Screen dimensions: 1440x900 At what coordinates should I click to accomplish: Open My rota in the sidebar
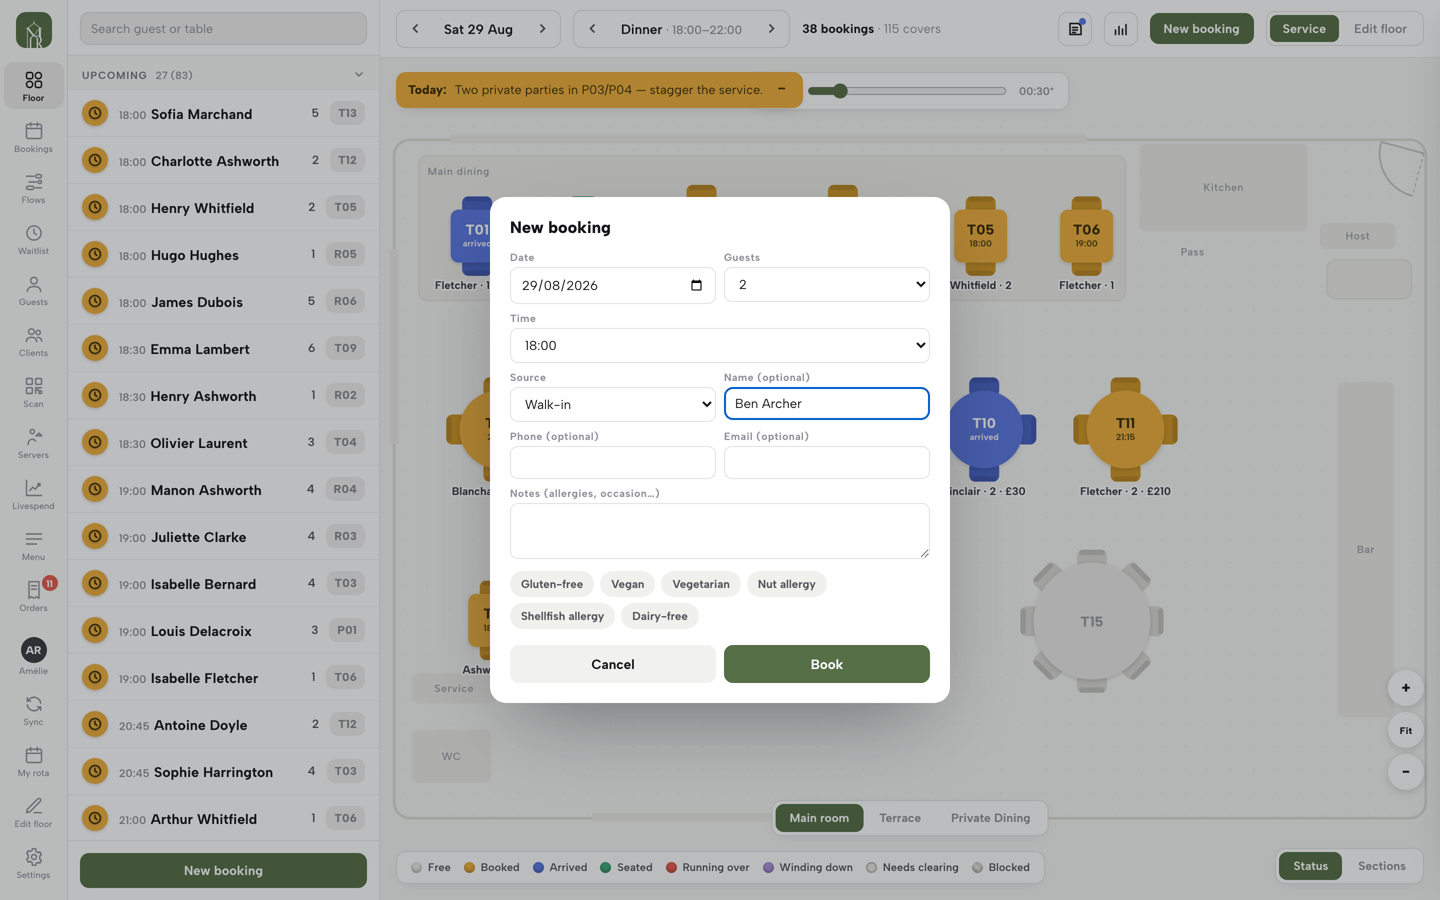click(33, 761)
